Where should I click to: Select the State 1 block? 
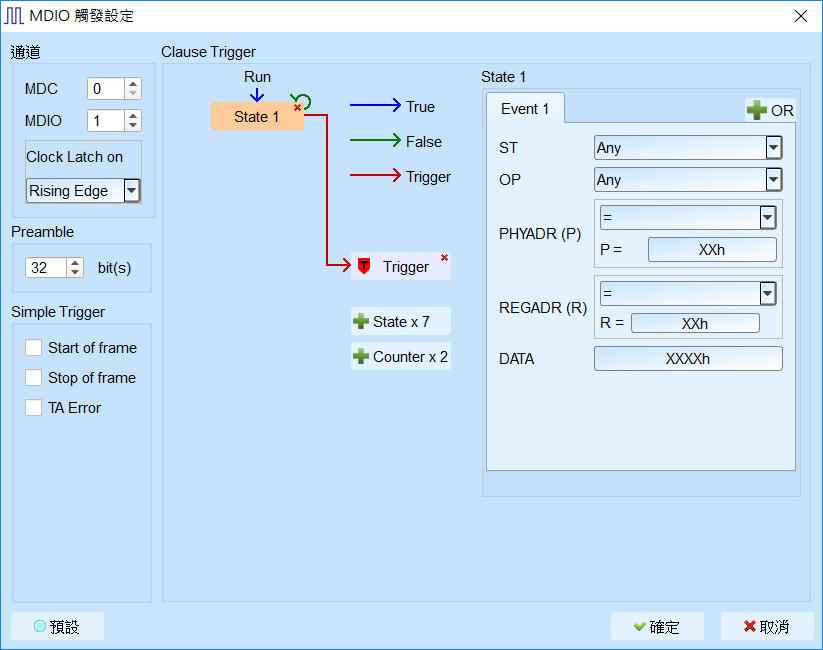[257, 116]
